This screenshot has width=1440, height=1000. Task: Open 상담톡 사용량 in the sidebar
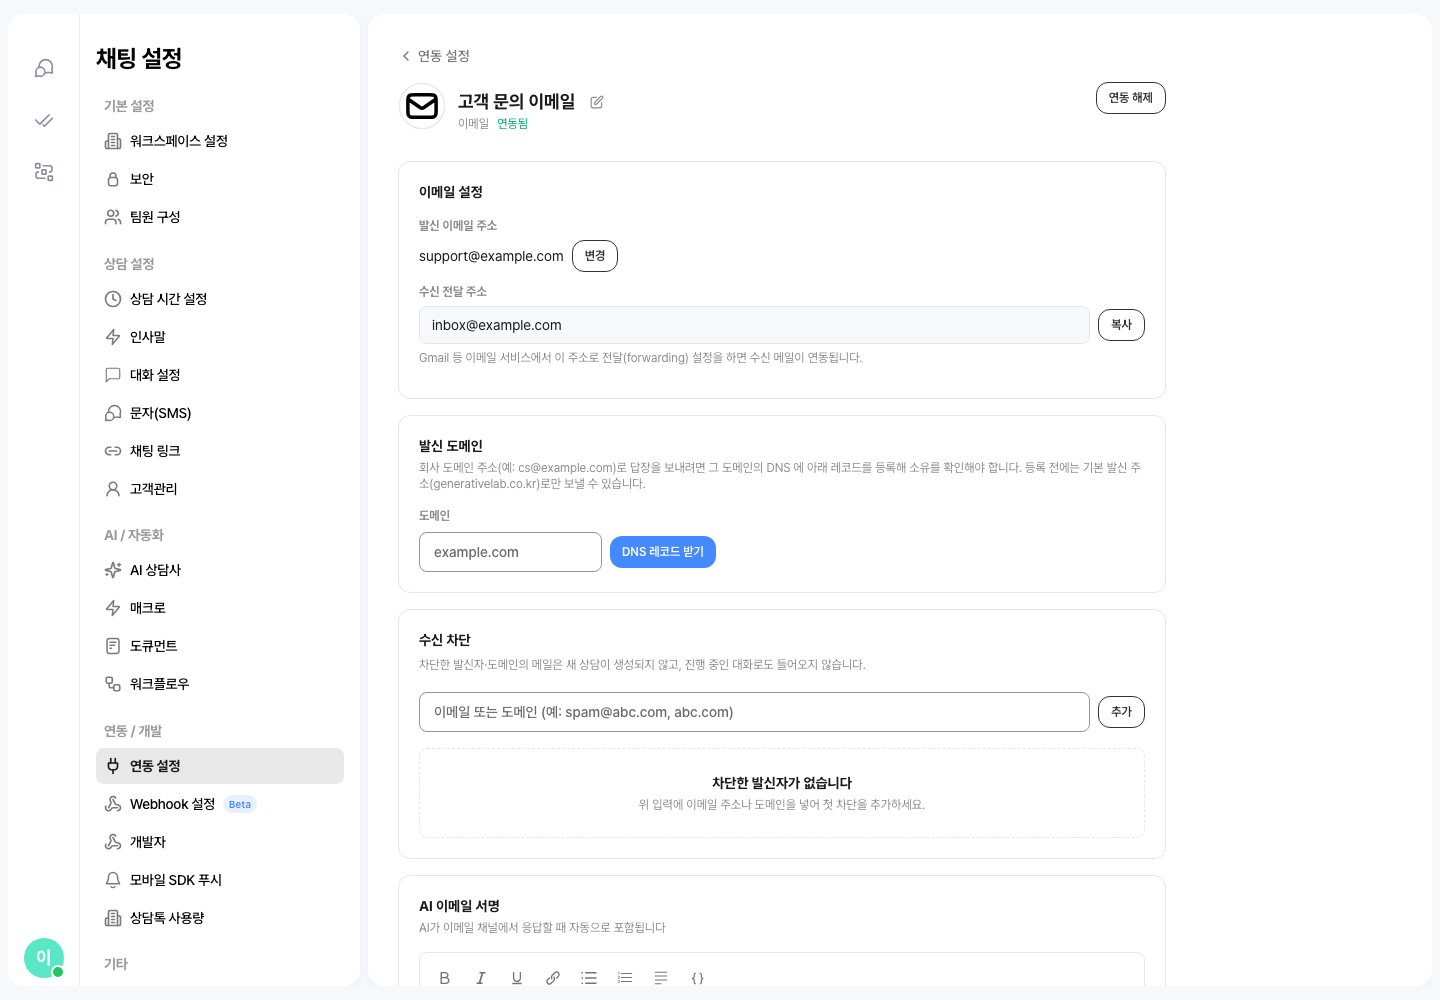[220, 918]
